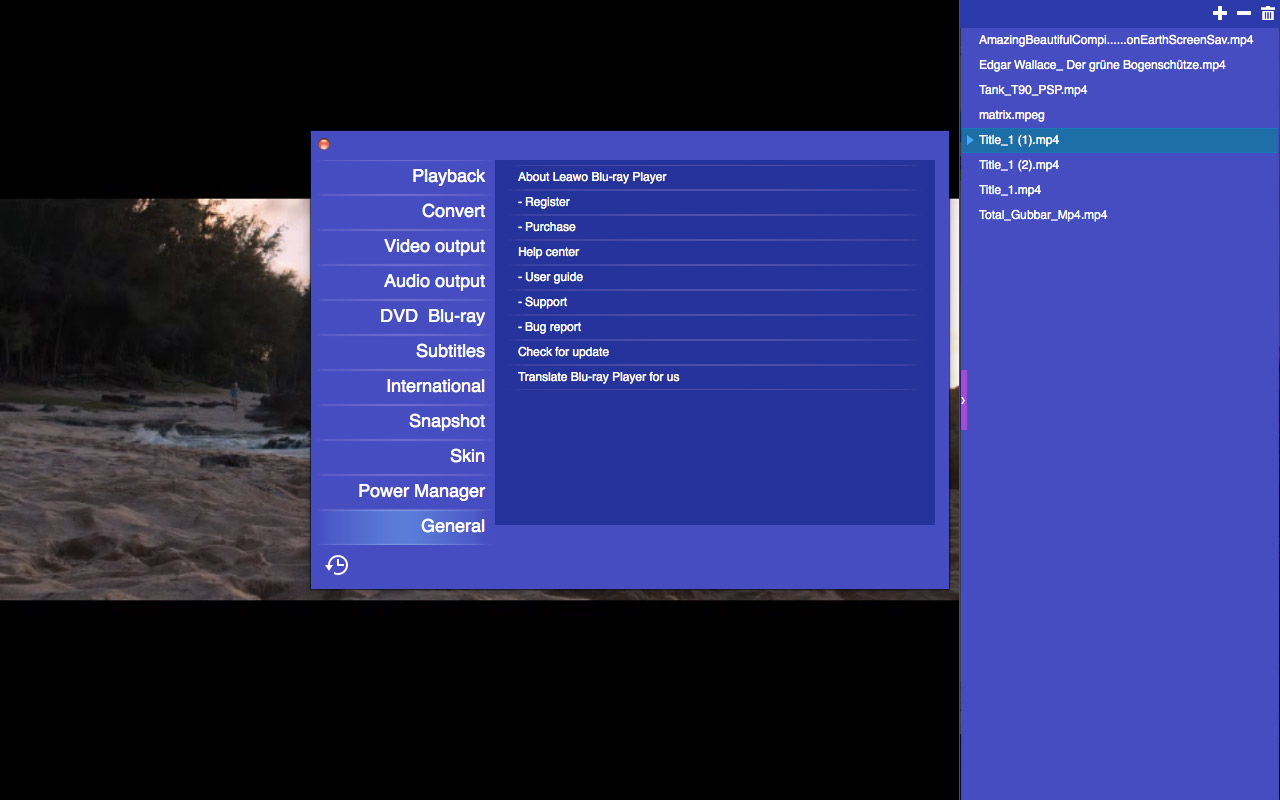Select the Snapshot tab
Viewport: 1280px width, 800px height.
pos(404,421)
